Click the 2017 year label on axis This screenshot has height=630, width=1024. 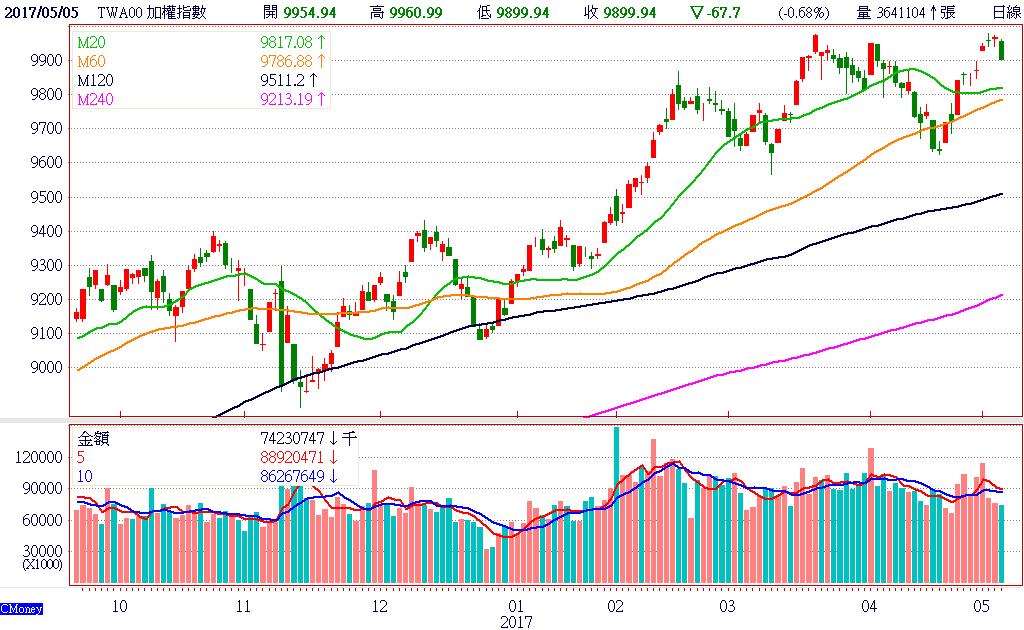tap(516, 622)
